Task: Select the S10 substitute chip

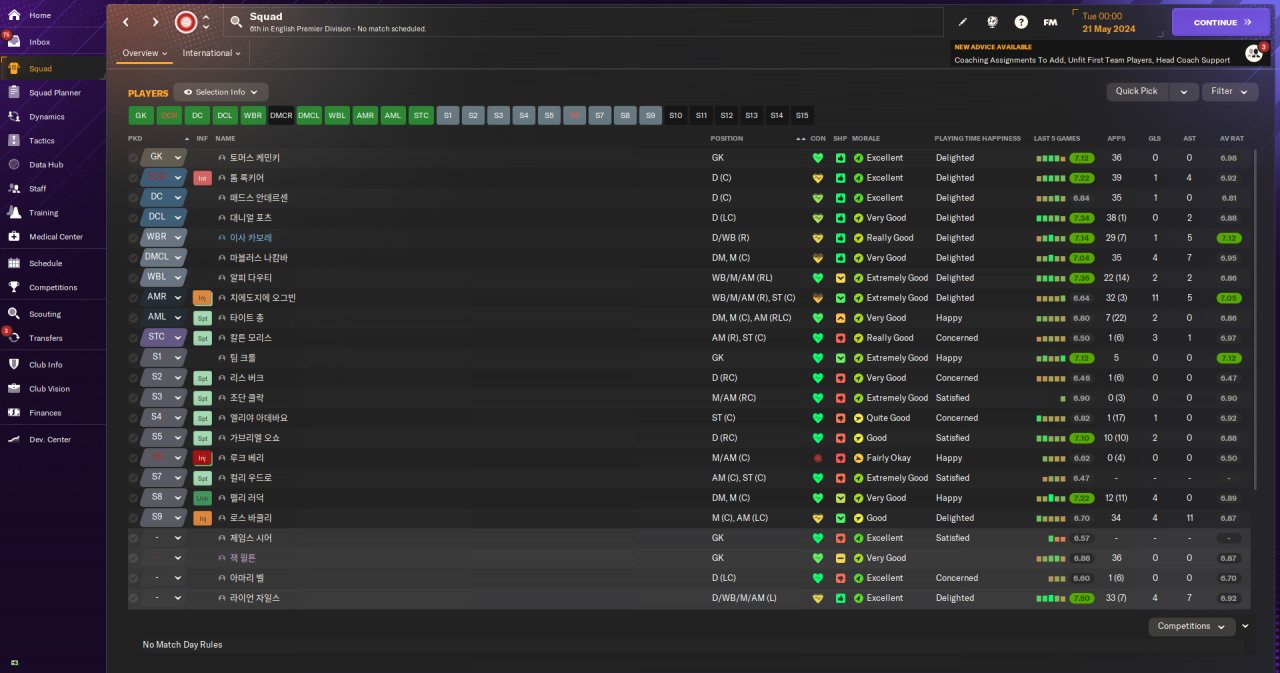Action: pyautogui.click(x=676, y=115)
